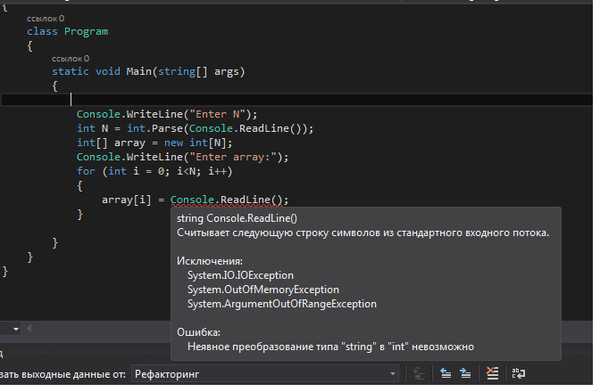Click the Console.WriteLine("Enter array:") line
Screen dimensions: 600x392
(x=183, y=157)
